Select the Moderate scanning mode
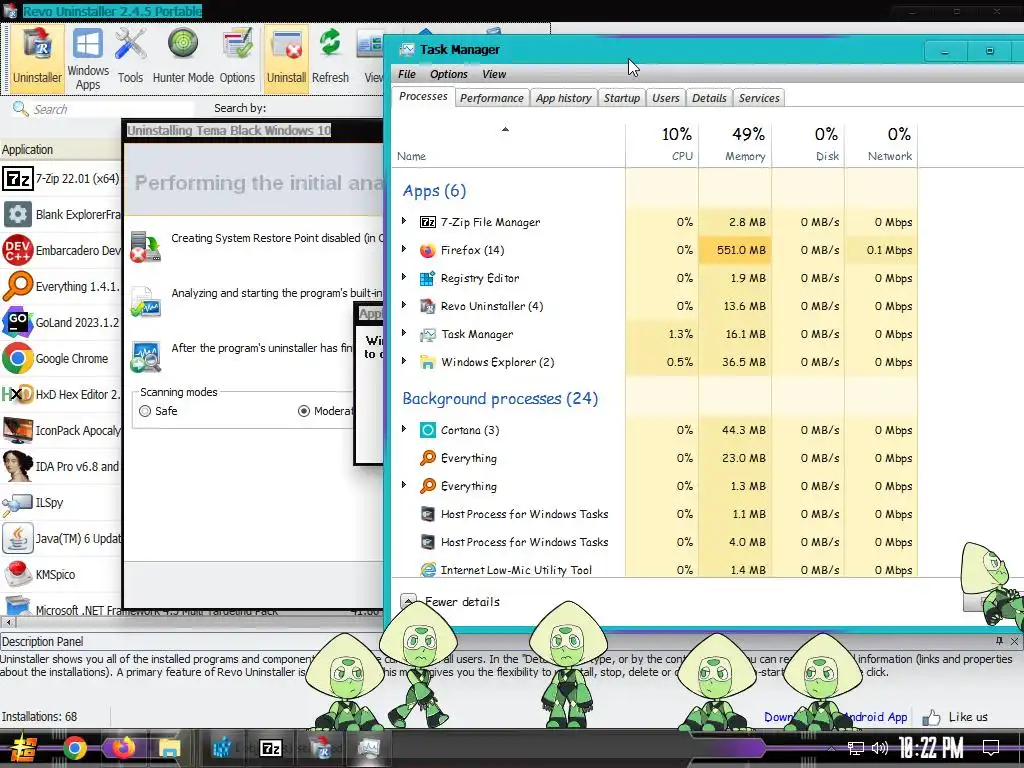Viewport: 1024px width, 768px height. [327, 411]
